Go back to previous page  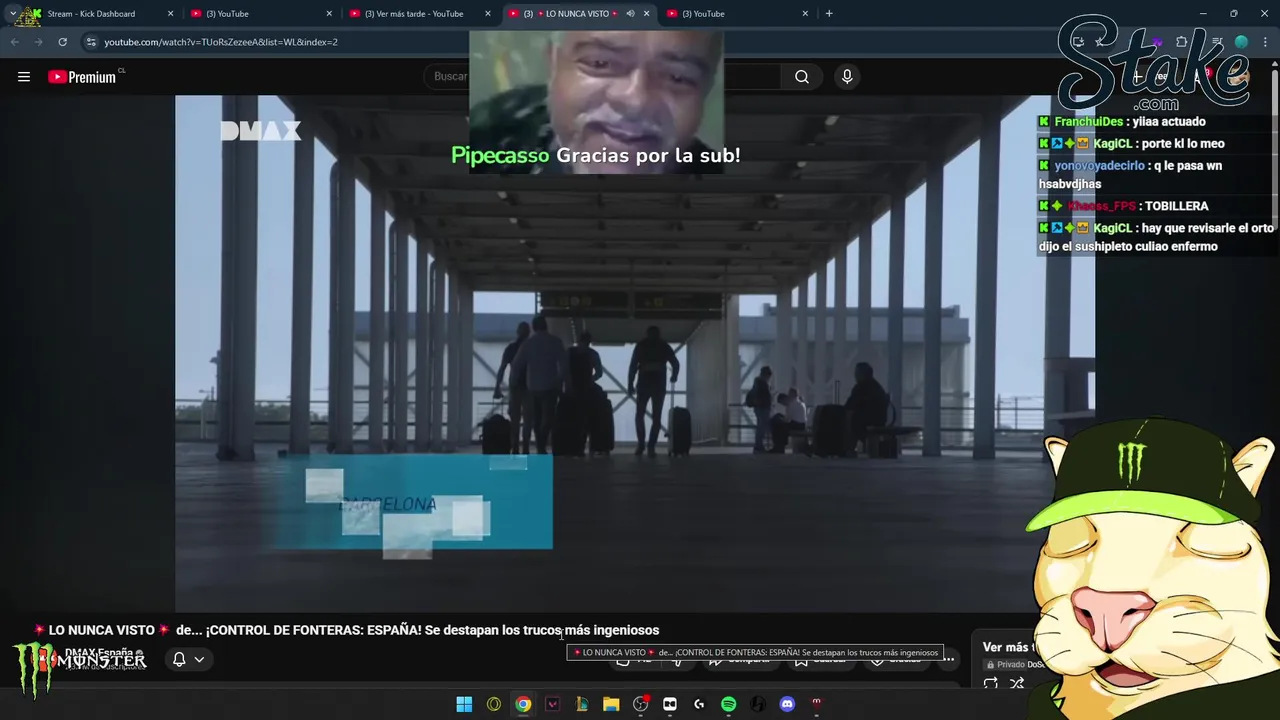[x=15, y=42]
